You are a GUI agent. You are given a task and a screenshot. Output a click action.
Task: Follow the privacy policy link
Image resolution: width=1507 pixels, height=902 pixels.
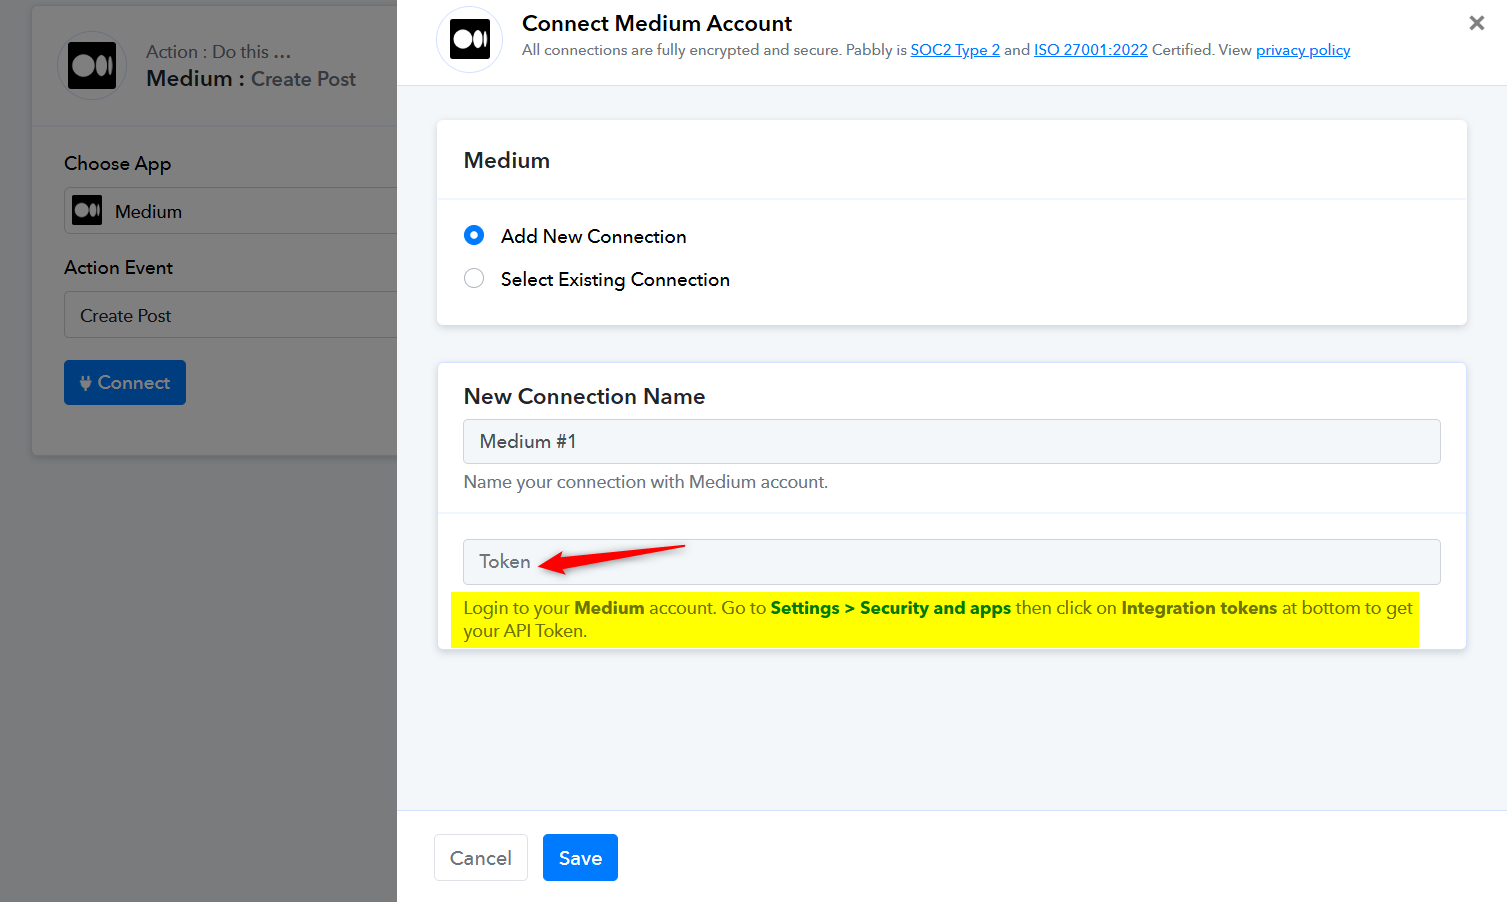pos(1302,50)
